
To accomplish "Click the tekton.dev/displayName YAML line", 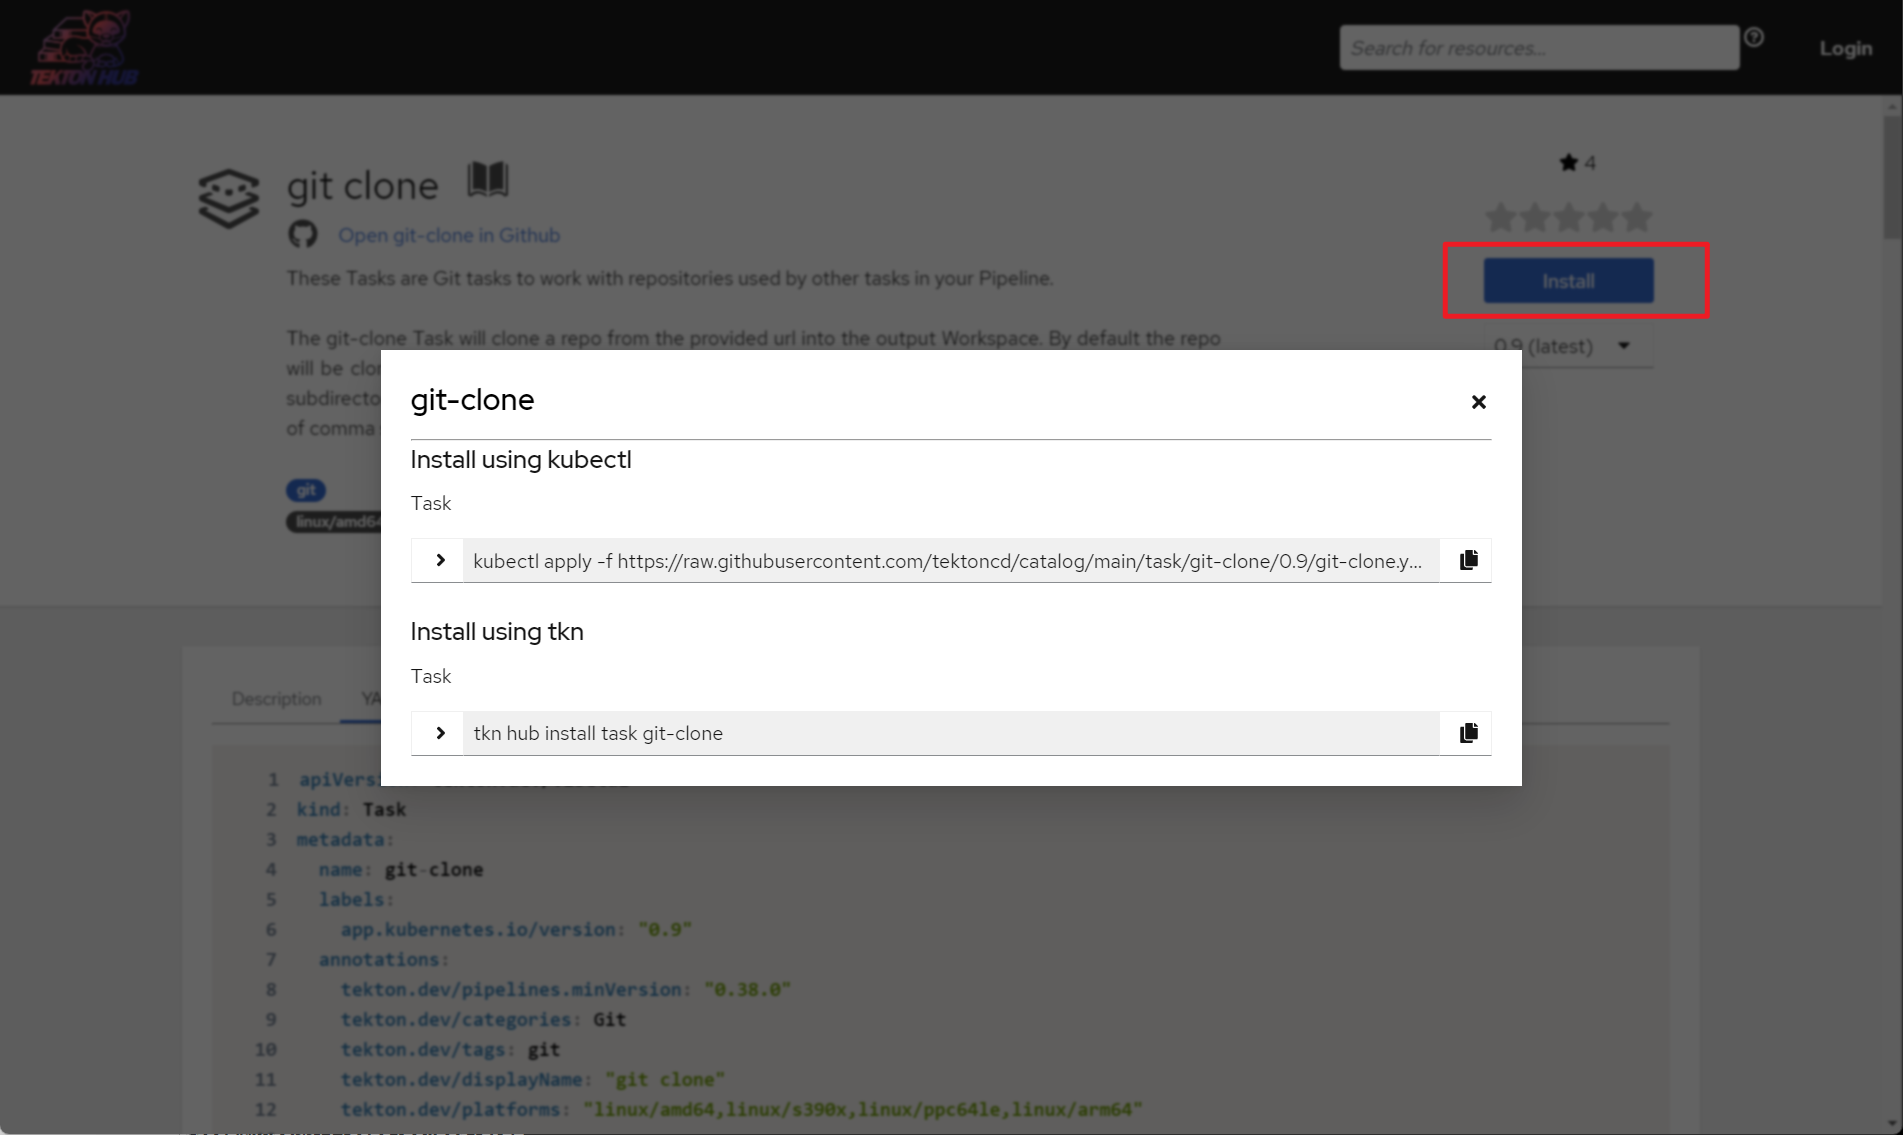I will pyautogui.click(x=533, y=1079).
